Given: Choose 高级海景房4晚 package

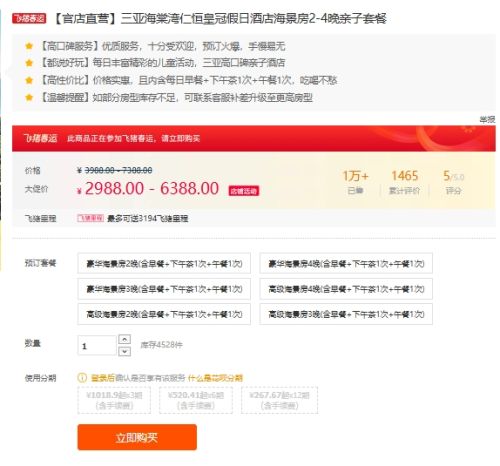Looking at the screenshot, I should coord(346,289).
